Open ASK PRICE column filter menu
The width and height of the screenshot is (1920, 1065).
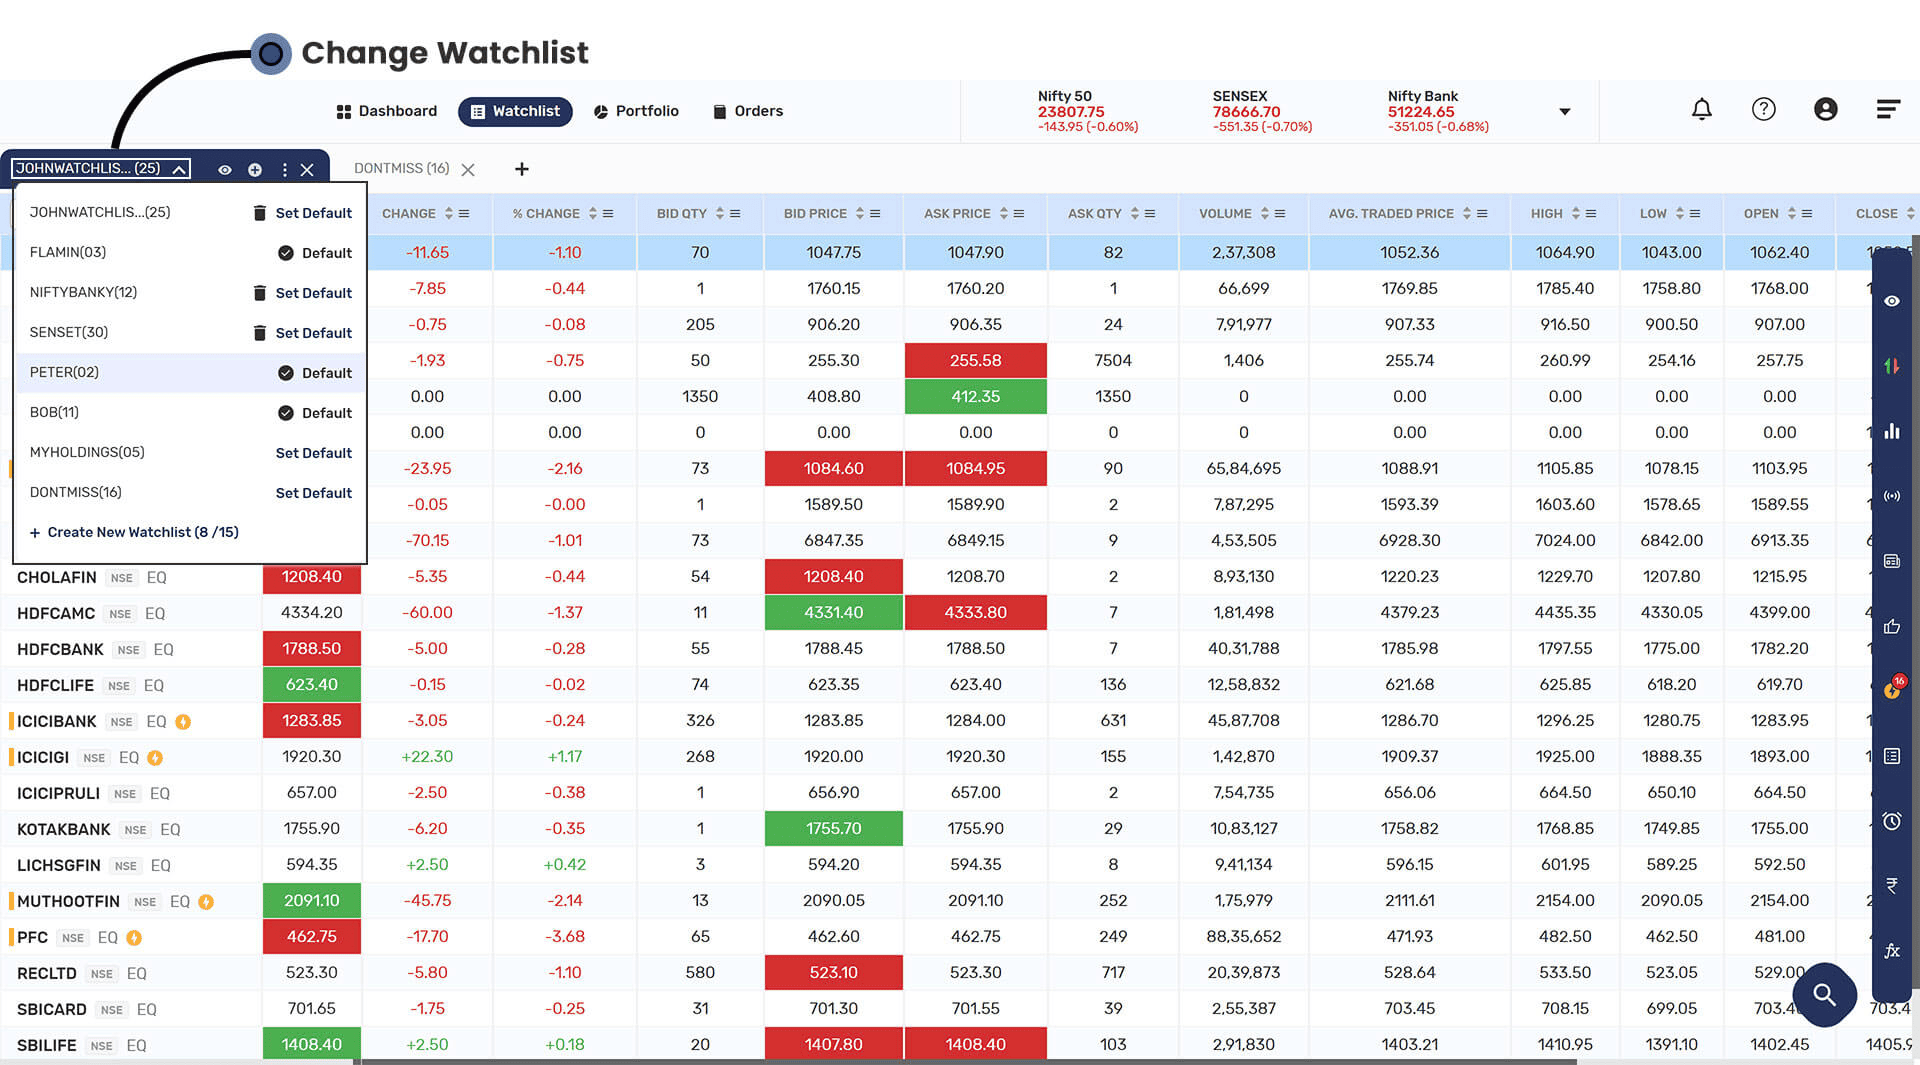(1019, 213)
